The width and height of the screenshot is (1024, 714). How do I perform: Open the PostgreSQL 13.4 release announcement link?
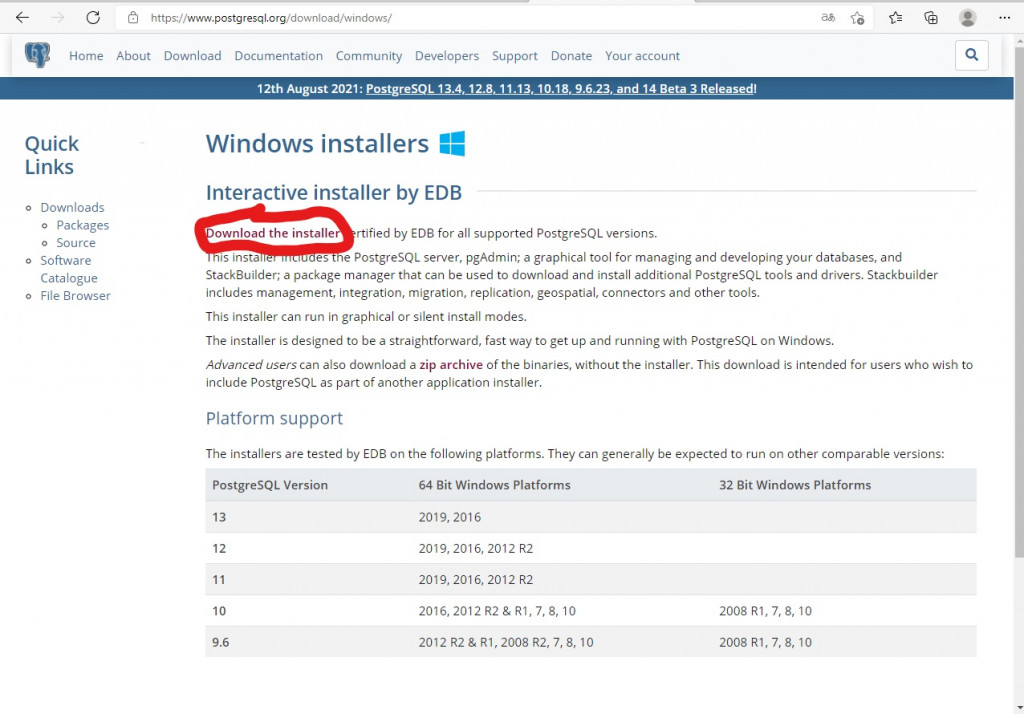[561, 89]
